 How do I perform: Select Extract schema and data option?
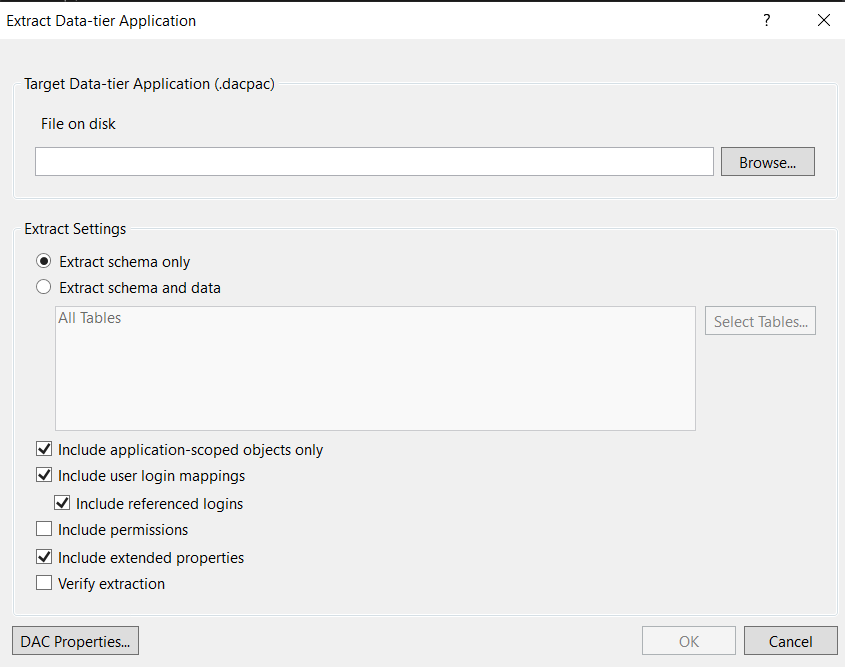(x=44, y=287)
